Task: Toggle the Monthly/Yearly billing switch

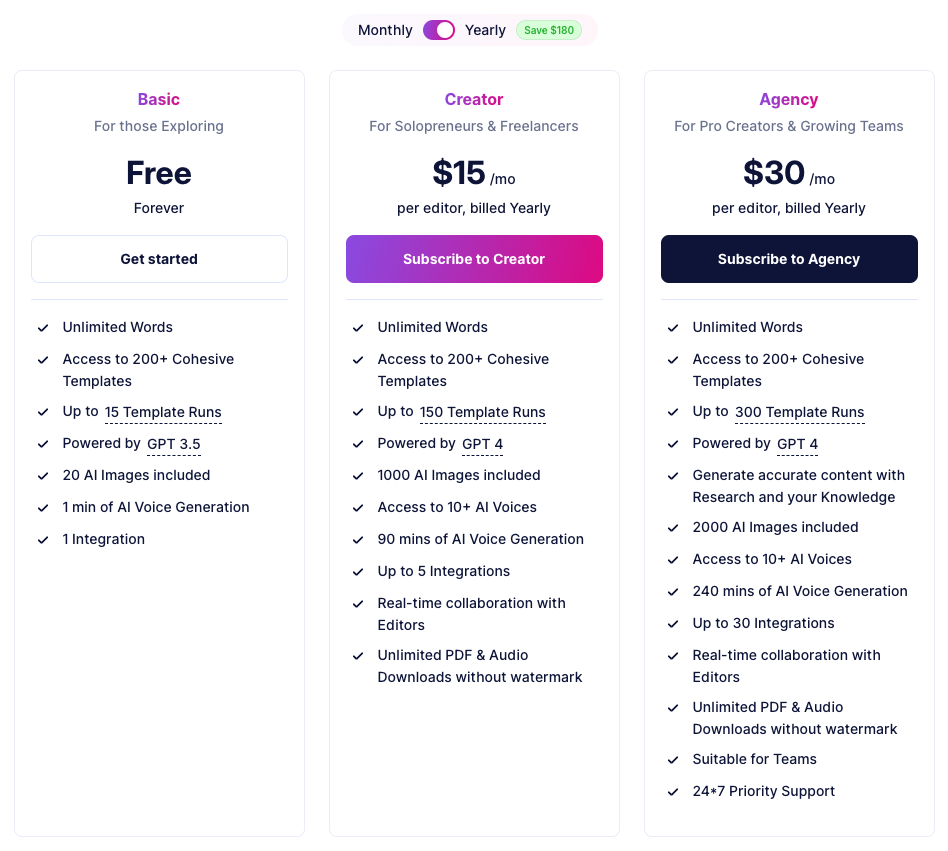Action: (x=439, y=30)
